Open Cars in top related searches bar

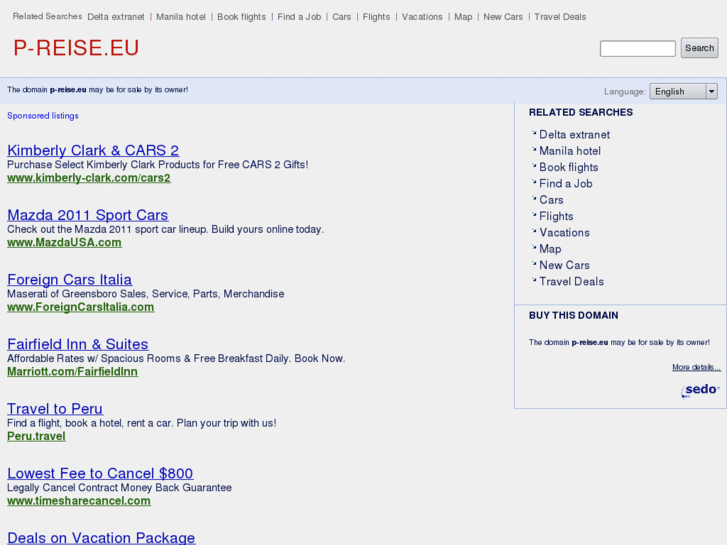coord(342,17)
